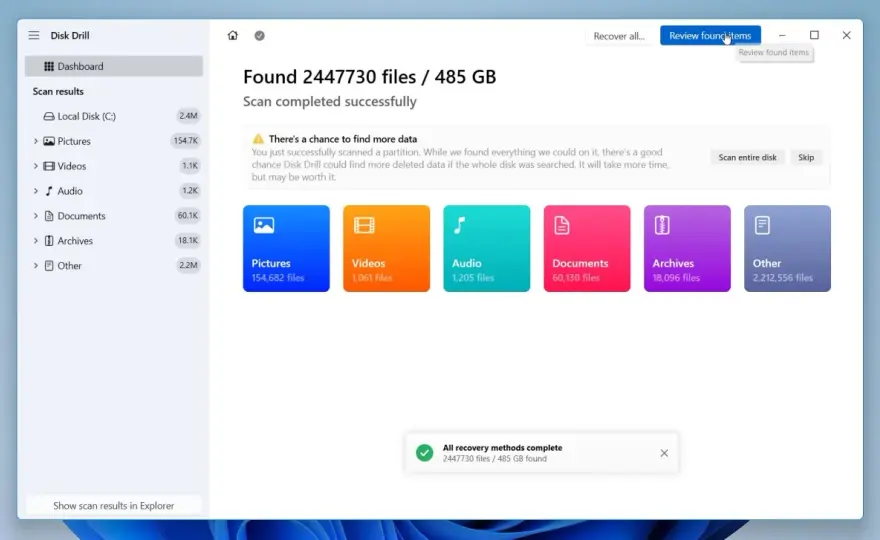Select Other in the scan results list
Image resolution: width=880 pixels, height=540 pixels.
click(x=113, y=266)
